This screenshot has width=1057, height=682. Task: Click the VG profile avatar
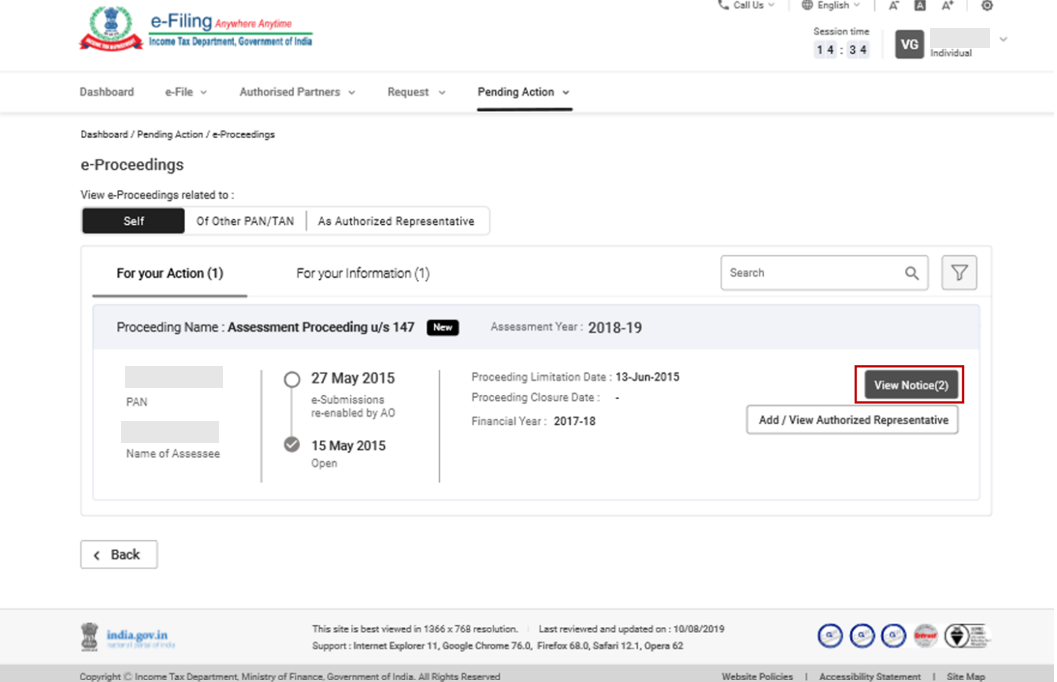point(909,44)
